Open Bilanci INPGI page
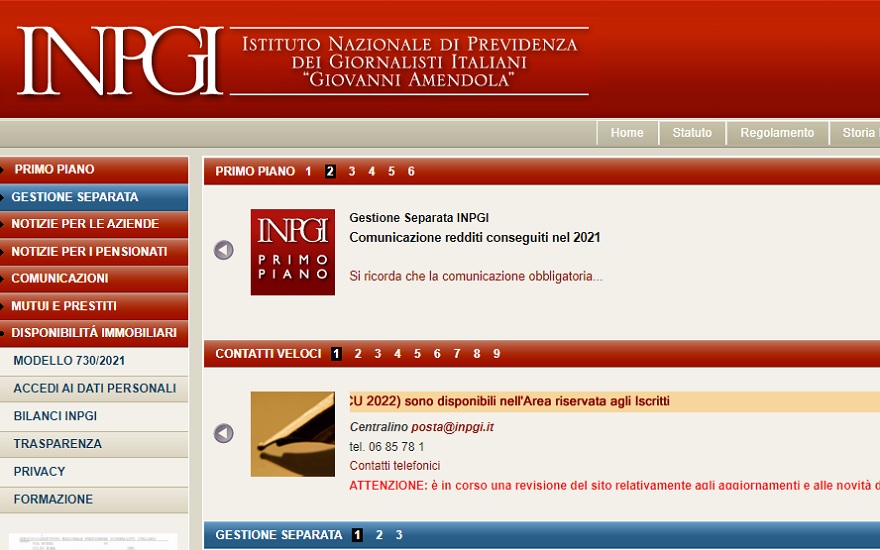Screen dimensions: 880x550 coord(94,416)
